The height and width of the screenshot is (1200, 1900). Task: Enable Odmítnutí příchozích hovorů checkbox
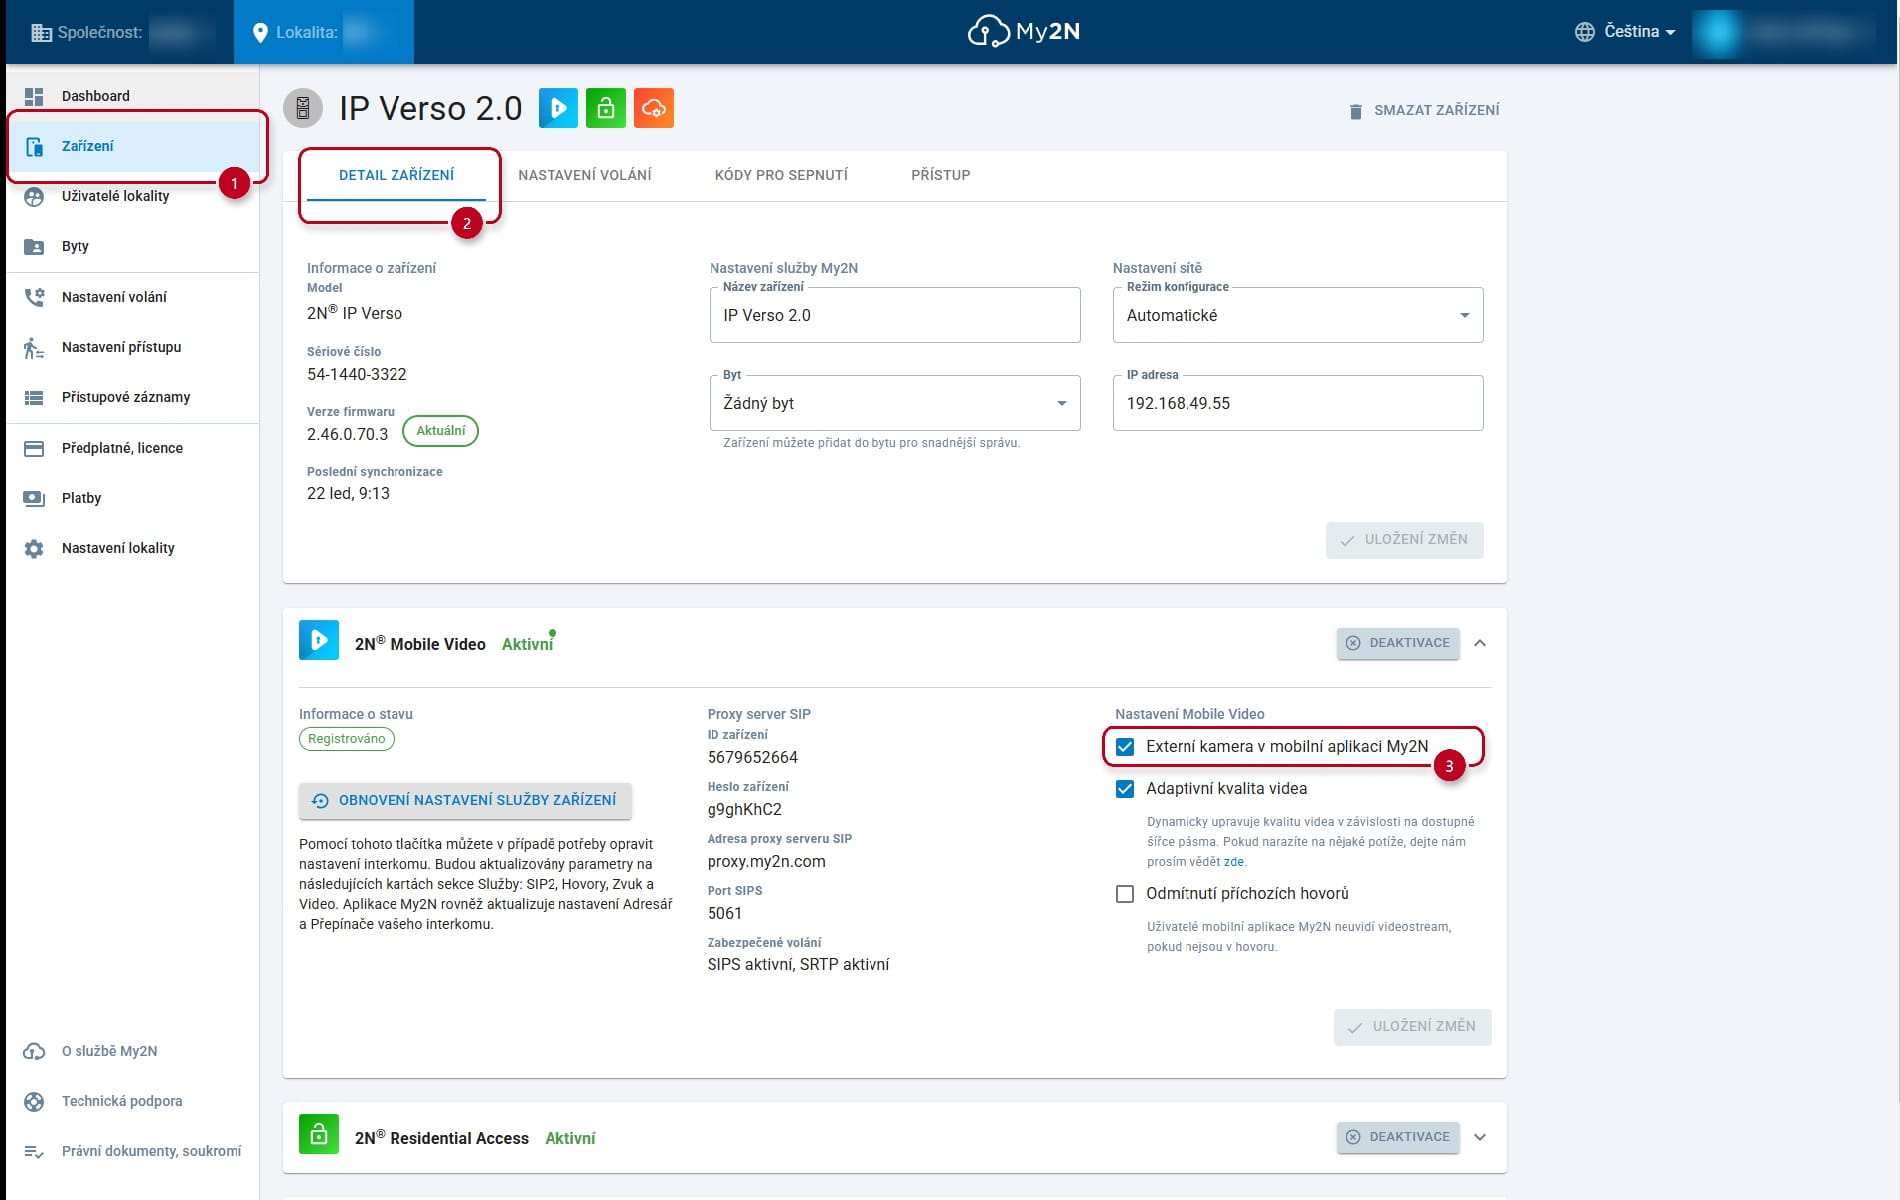pos(1125,894)
